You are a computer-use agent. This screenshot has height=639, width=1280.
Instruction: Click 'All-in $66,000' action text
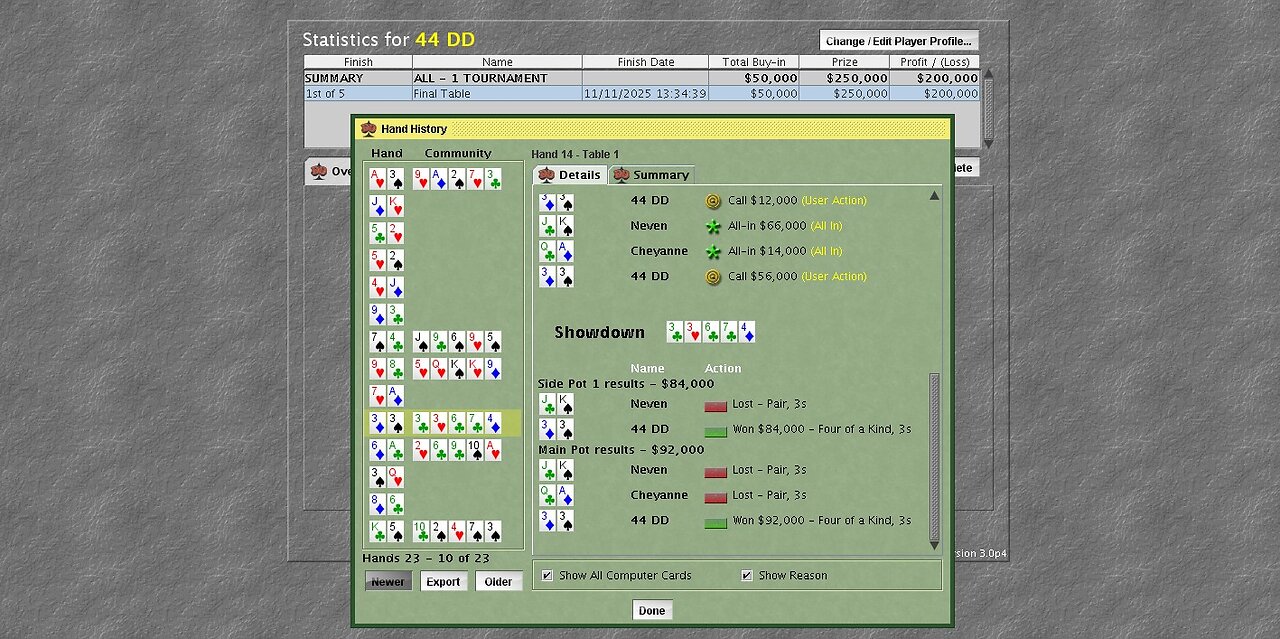click(x=766, y=226)
